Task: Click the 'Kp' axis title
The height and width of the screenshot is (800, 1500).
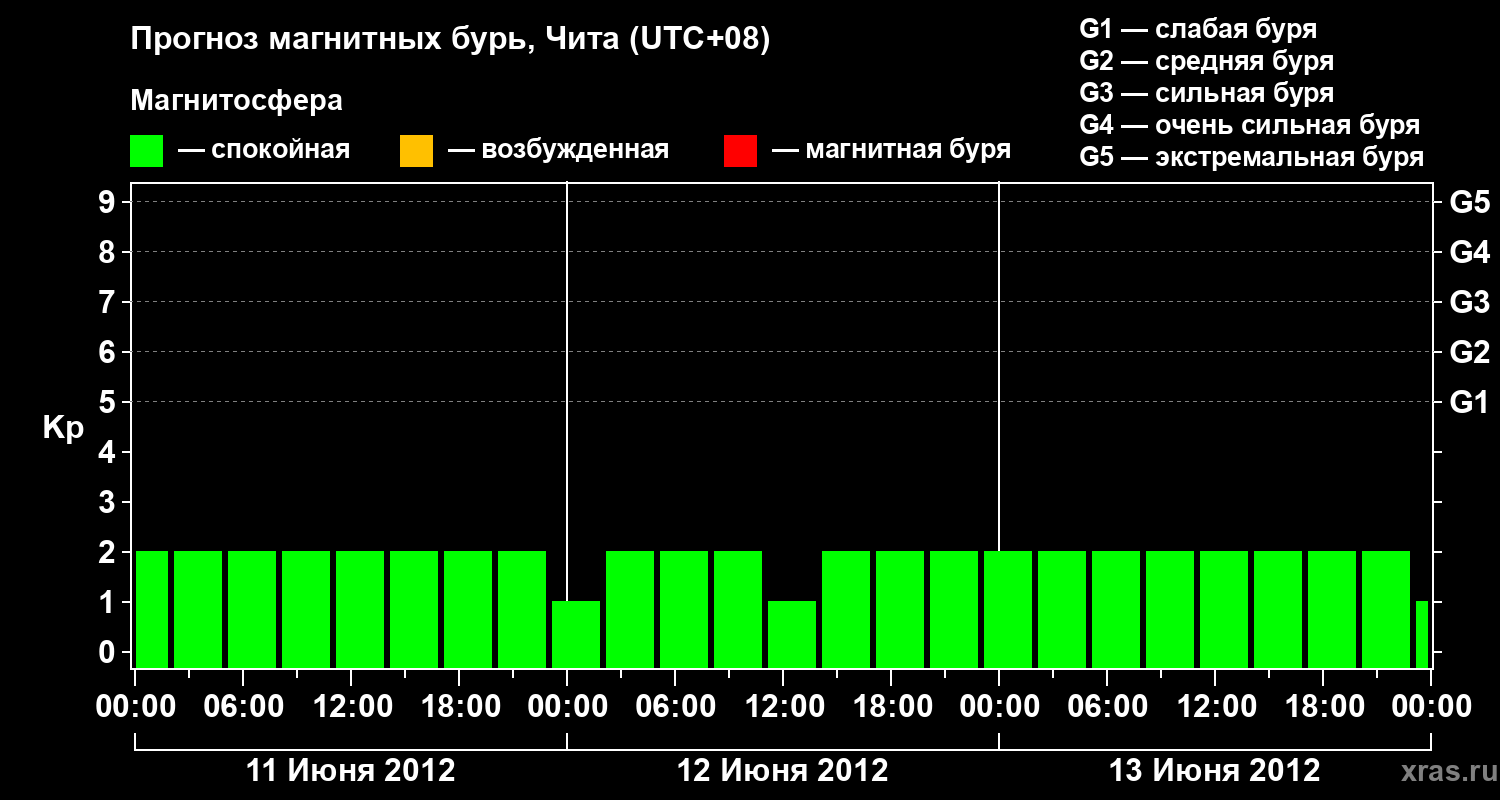Action: (63, 429)
